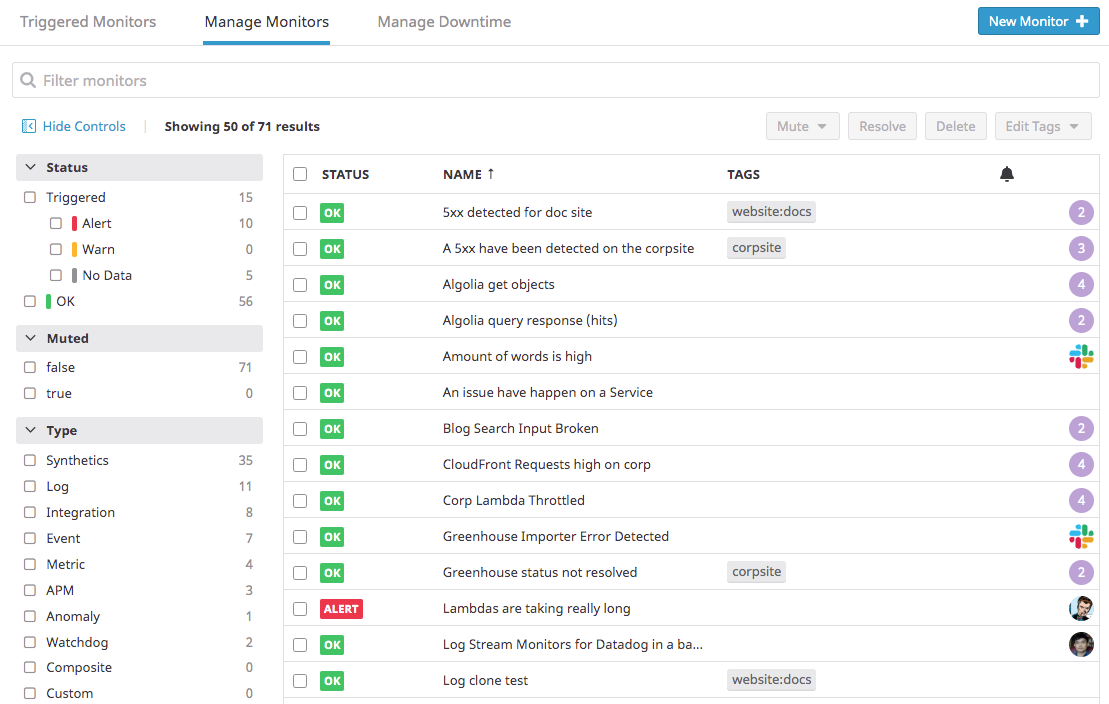This screenshot has height=704, width=1109.
Task: Switch to Triggered Monitors tab
Action: (x=88, y=22)
